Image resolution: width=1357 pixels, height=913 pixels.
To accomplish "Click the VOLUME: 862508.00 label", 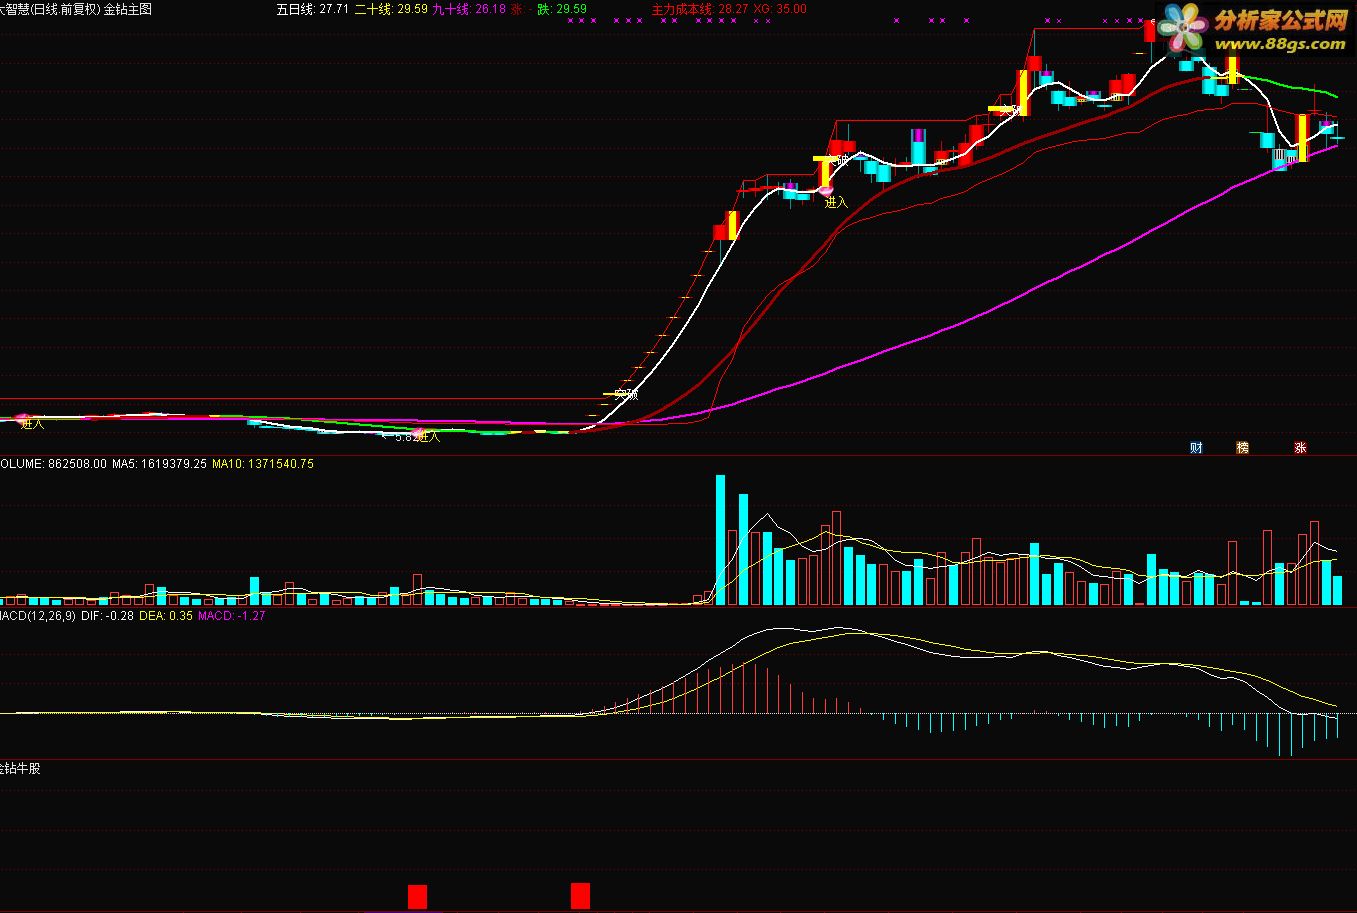I will coord(53,464).
